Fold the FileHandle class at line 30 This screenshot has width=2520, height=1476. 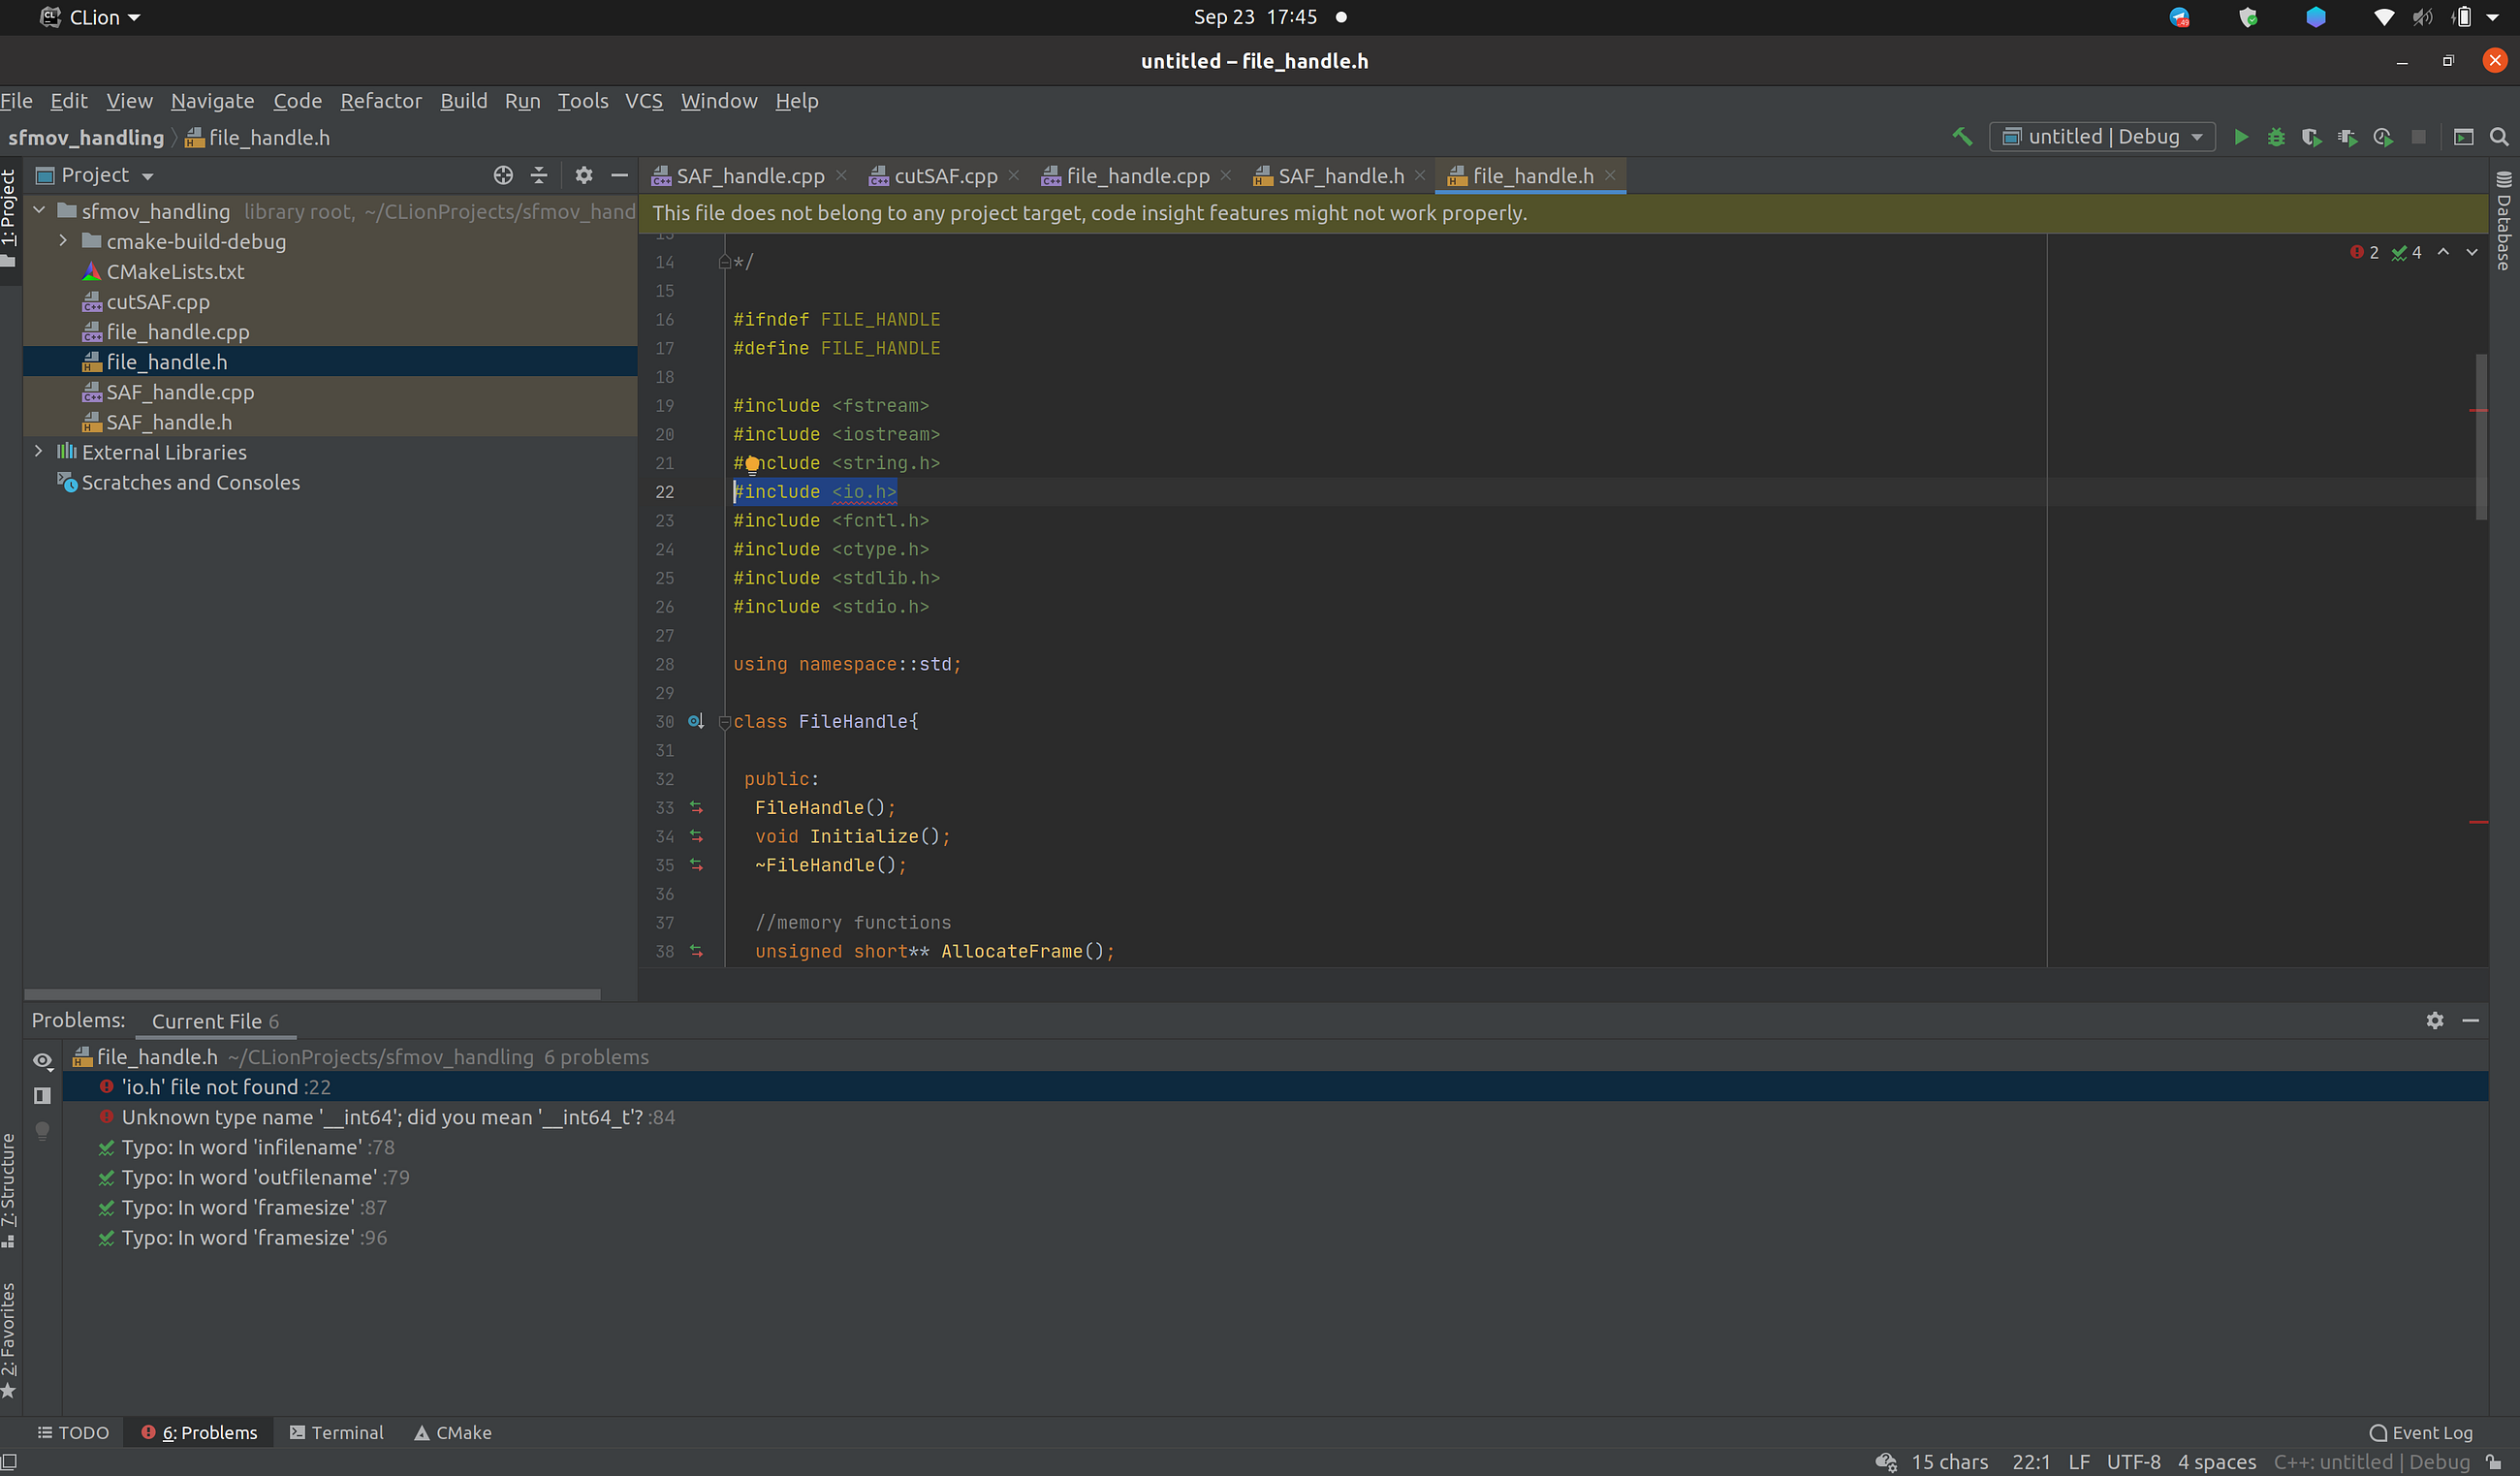point(725,722)
